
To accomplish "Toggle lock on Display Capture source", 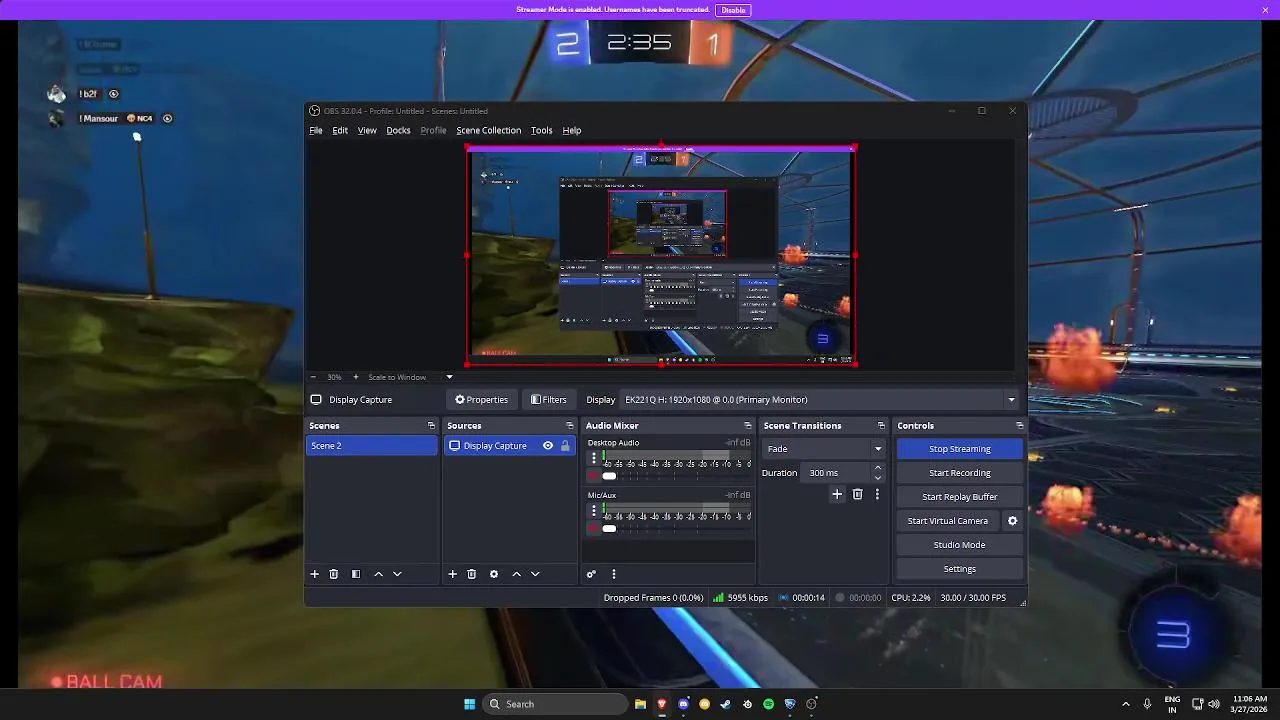I will [565, 446].
